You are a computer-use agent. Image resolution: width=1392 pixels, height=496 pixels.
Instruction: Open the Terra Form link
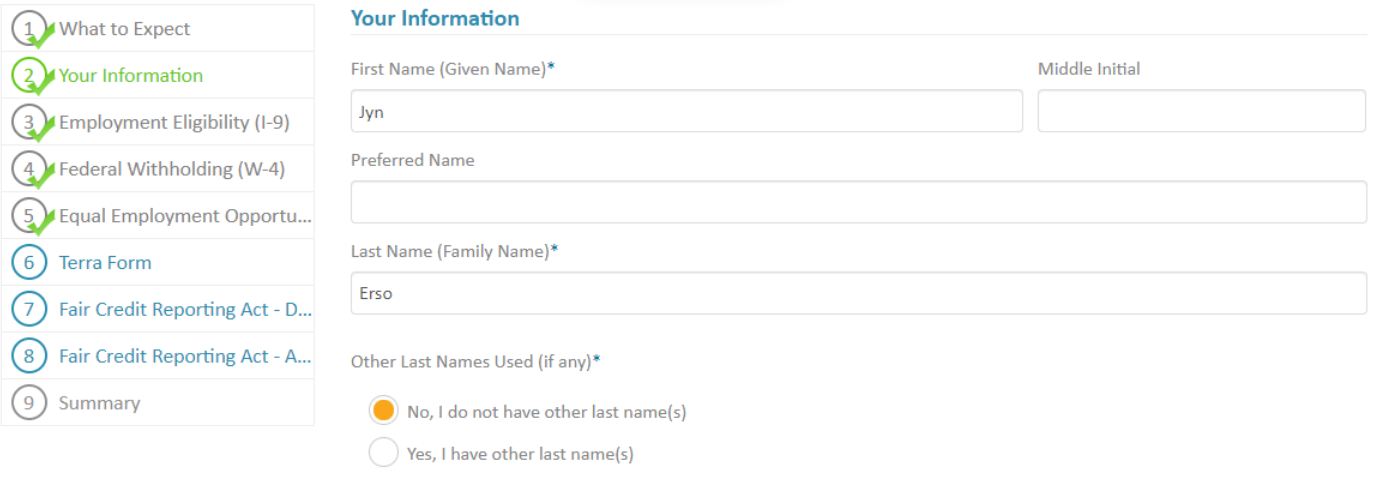coord(105,263)
